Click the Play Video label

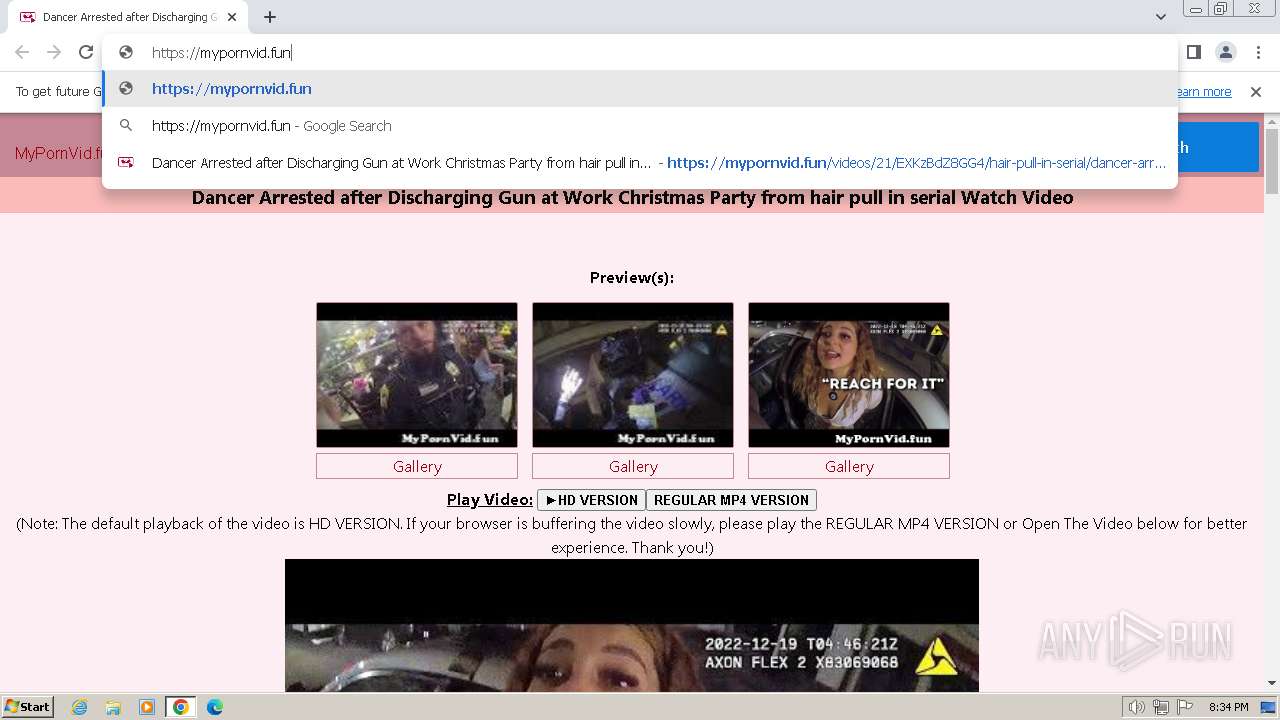(490, 500)
